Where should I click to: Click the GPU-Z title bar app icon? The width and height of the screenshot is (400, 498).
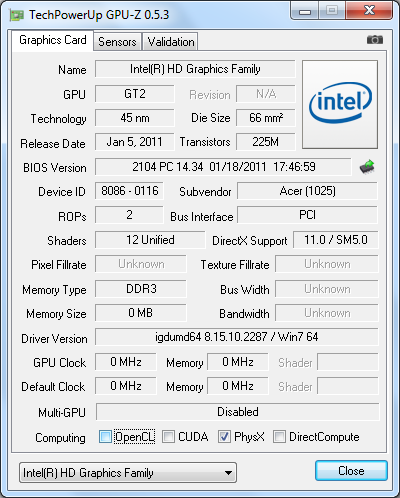click(17, 15)
